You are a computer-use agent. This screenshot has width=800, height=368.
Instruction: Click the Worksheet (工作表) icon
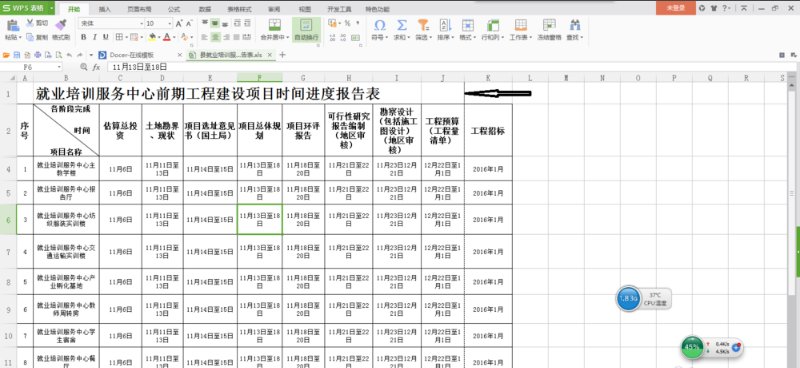pos(520,25)
